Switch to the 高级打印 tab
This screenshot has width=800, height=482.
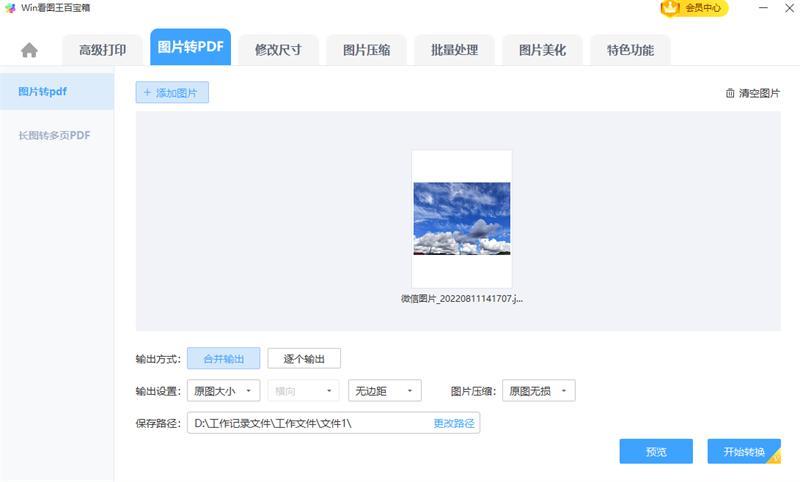pos(103,50)
